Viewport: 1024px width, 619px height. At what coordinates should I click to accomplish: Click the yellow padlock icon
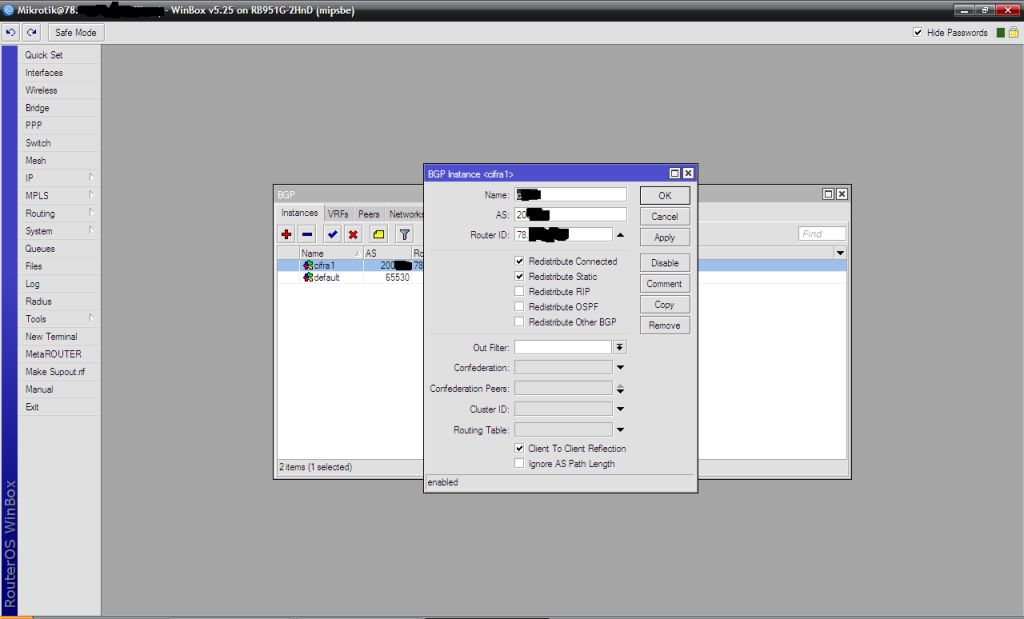coord(1014,33)
